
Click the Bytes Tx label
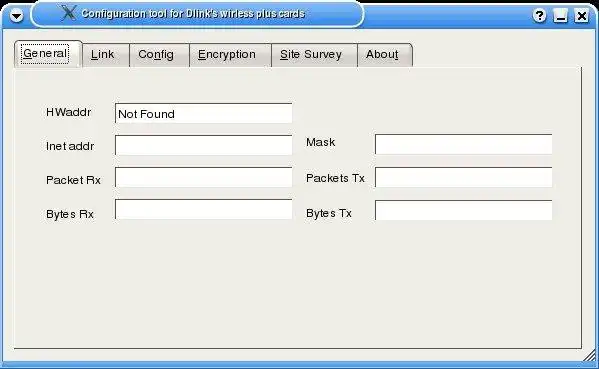[329, 213]
